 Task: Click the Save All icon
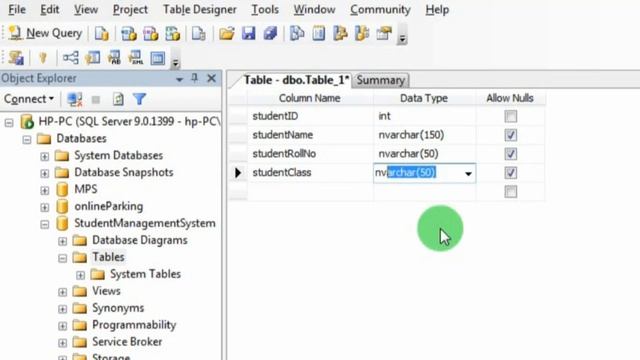(x=270, y=33)
